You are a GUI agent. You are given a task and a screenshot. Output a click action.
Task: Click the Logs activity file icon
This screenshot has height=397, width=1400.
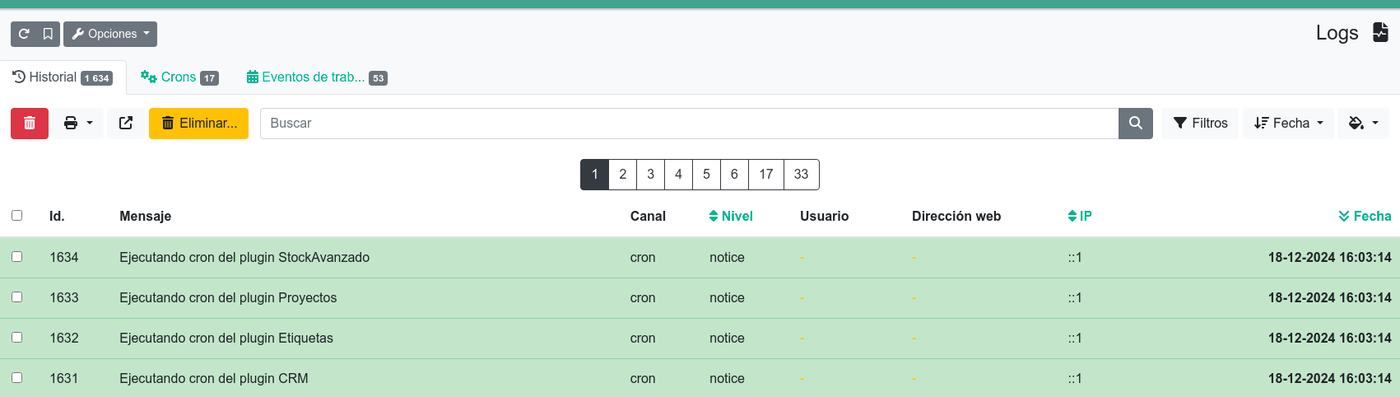[x=1380, y=33]
